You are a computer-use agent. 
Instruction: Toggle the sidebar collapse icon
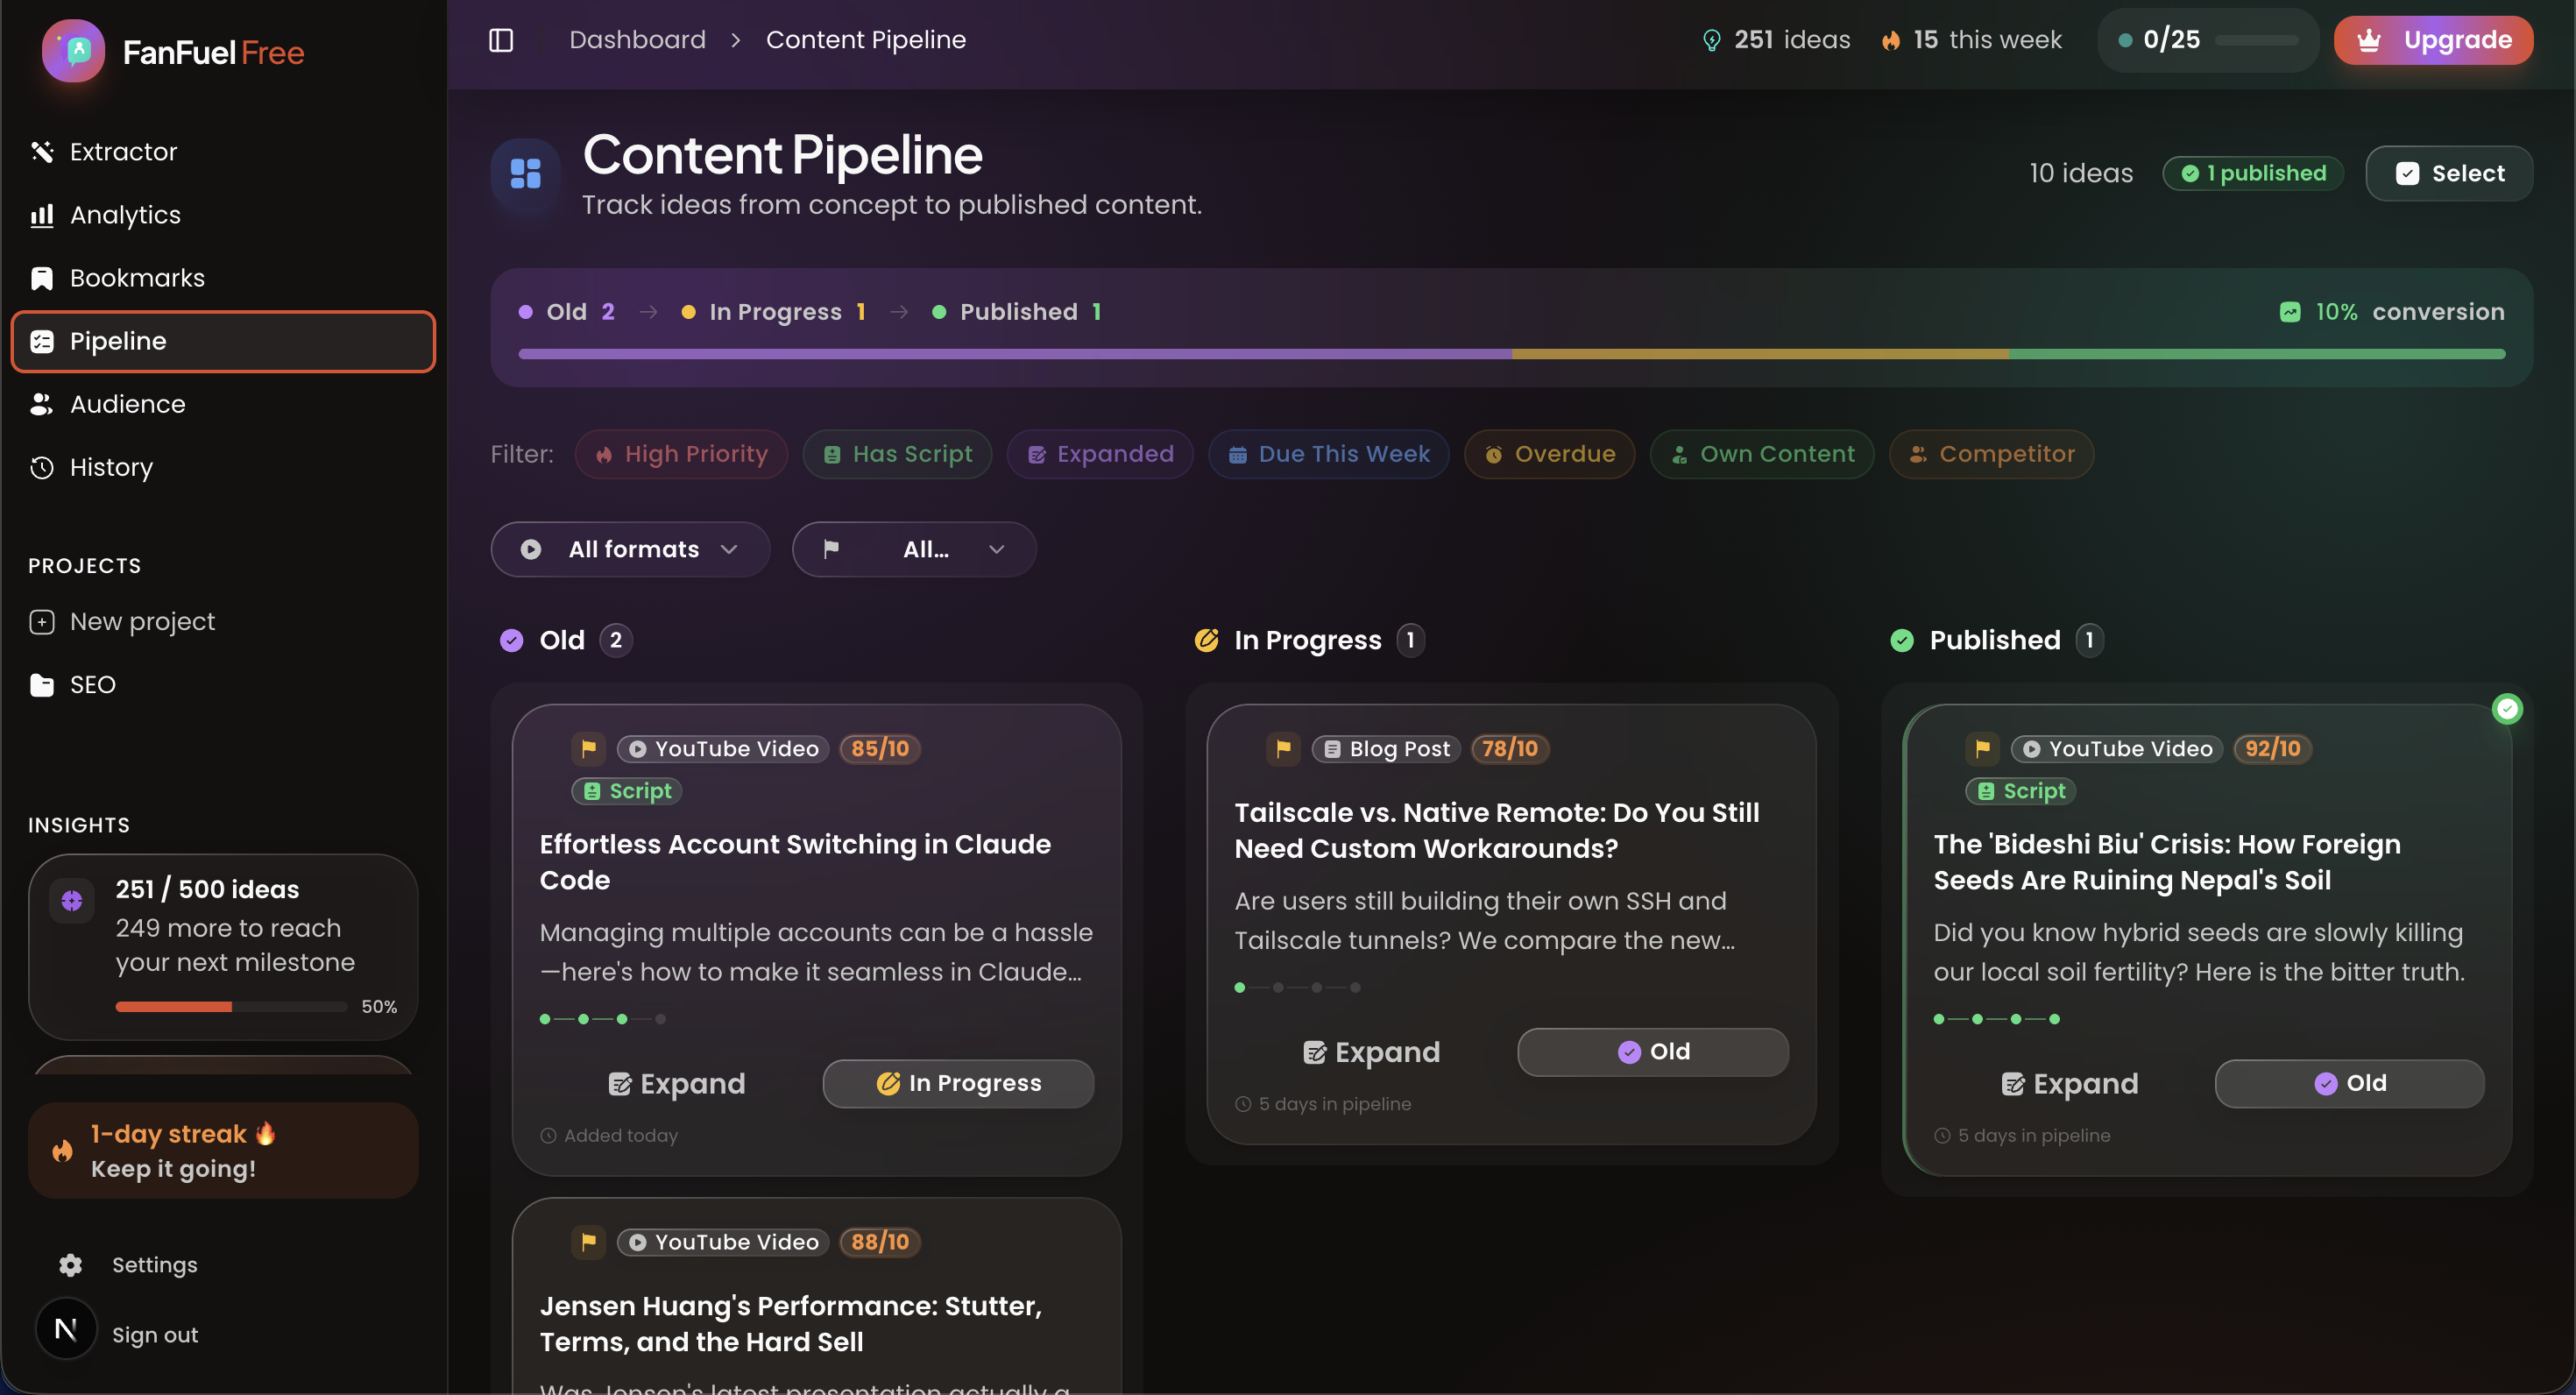[x=501, y=40]
